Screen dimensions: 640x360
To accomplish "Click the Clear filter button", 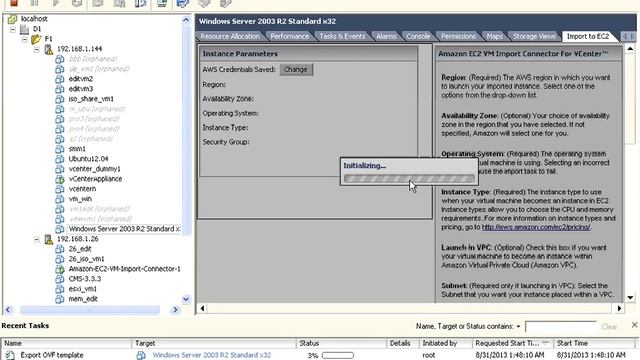I will (x=609, y=327).
